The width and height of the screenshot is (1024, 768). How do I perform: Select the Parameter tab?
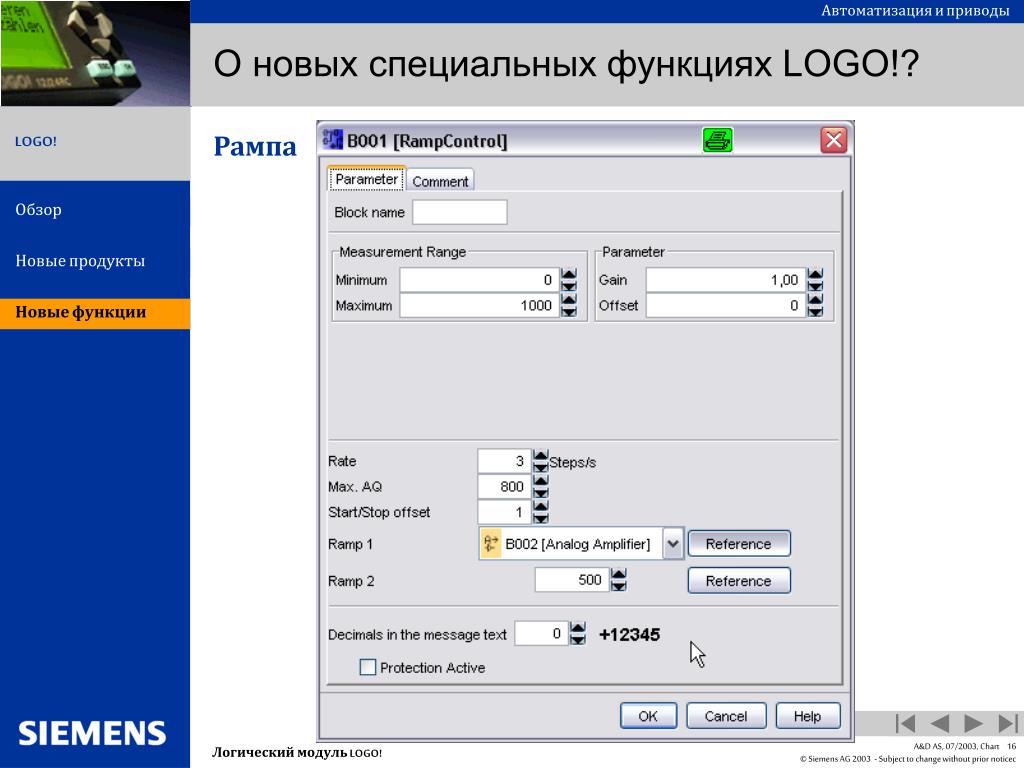(366, 179)
